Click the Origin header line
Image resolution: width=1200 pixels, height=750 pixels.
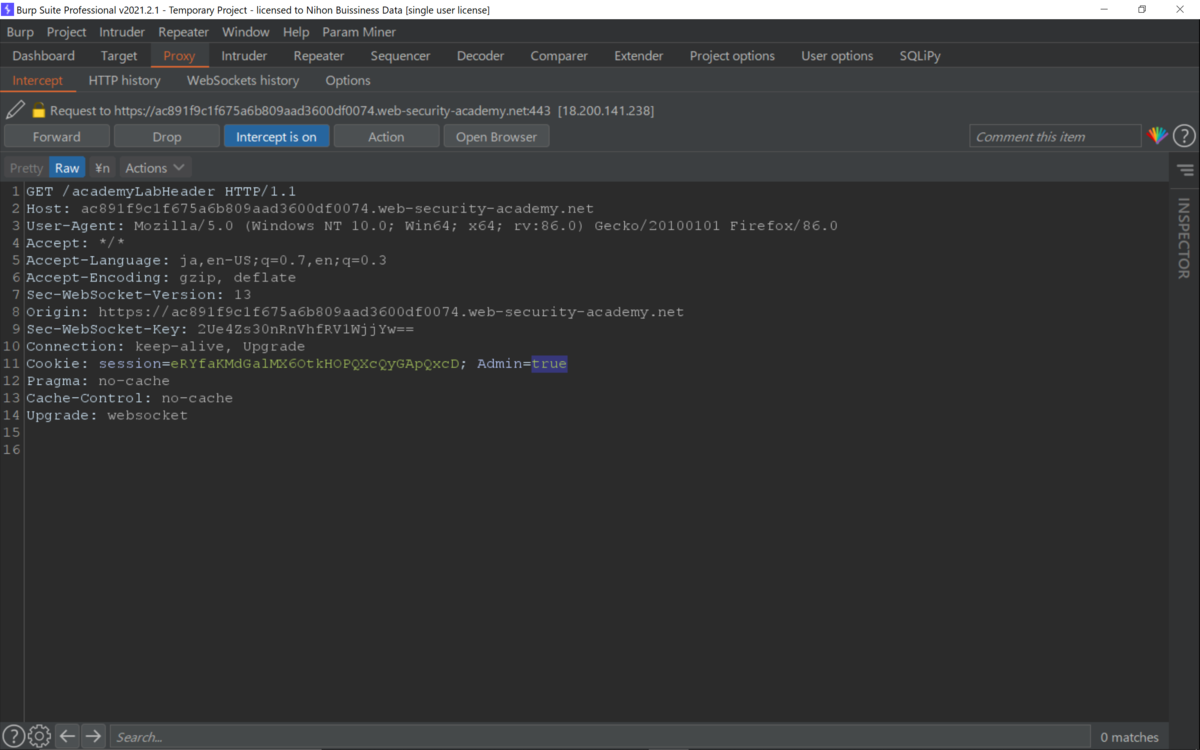pos(355,312)
